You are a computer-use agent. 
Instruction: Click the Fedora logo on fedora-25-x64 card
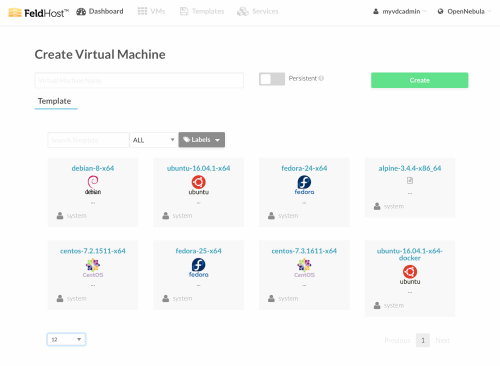coord(198,268)
